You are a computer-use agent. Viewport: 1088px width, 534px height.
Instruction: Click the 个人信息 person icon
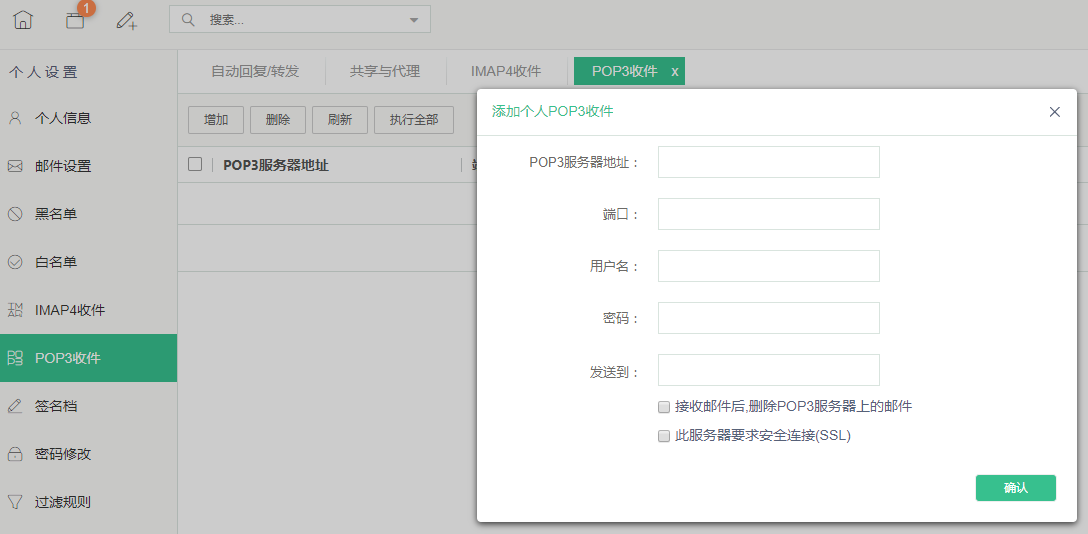pos(15,119)
